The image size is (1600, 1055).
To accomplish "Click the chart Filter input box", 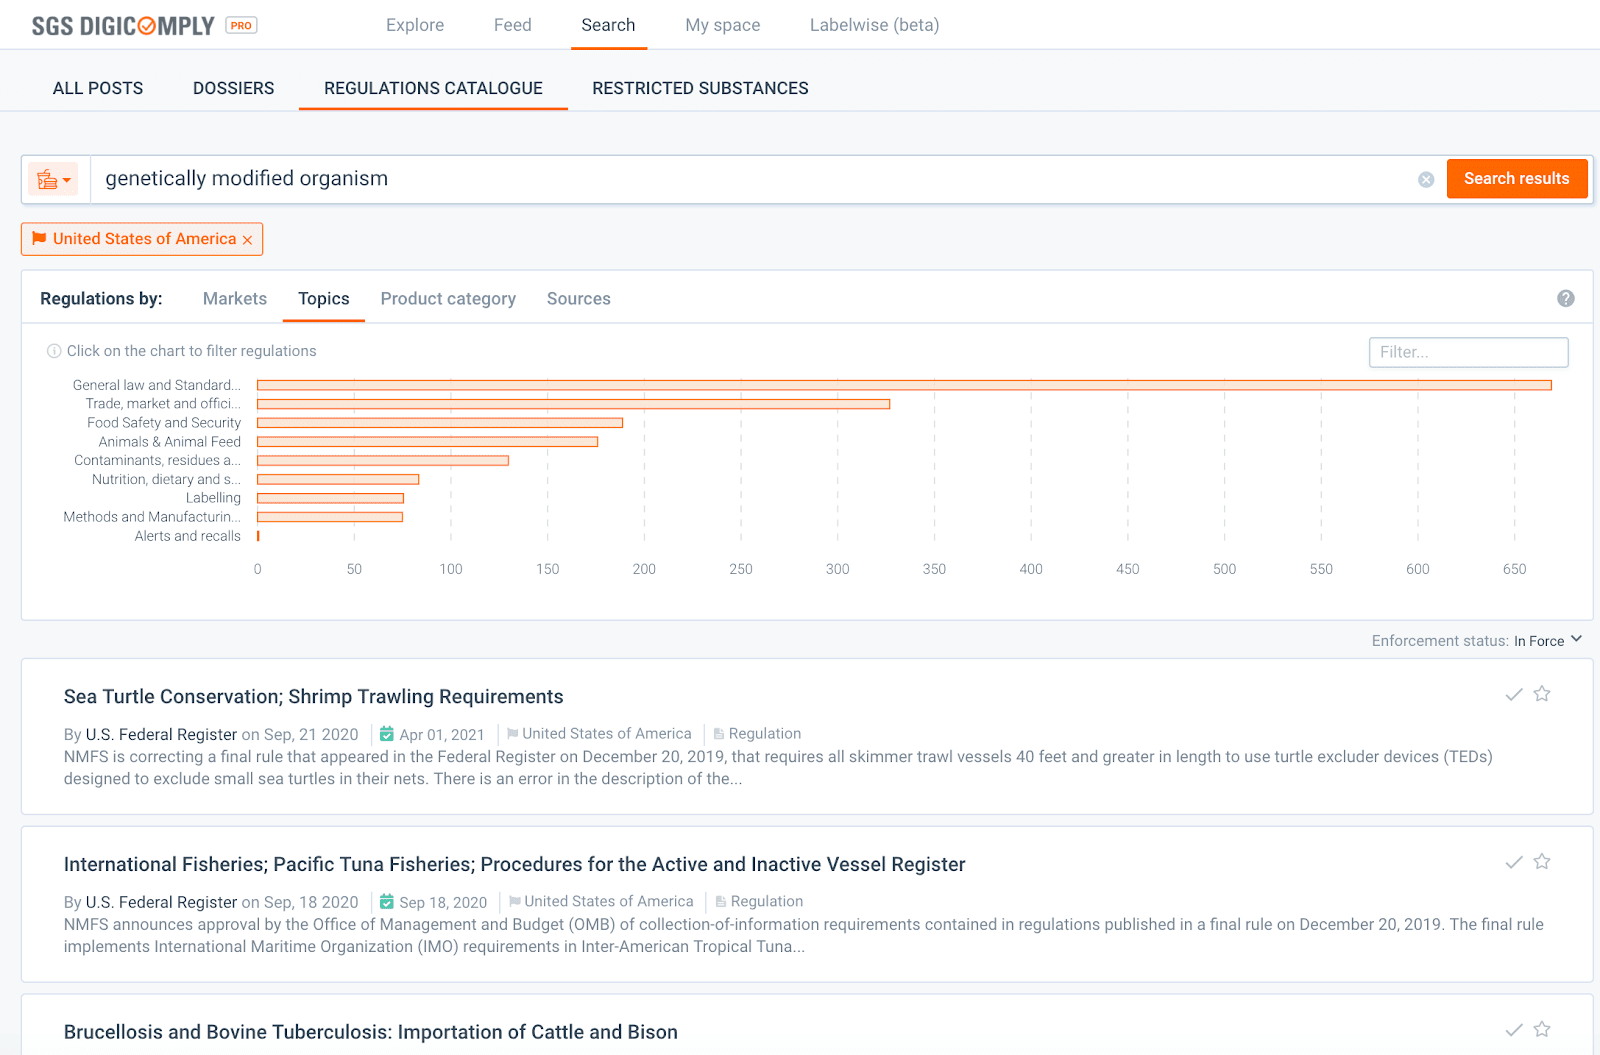I will pyautogui.click(x=1468, y=352).
